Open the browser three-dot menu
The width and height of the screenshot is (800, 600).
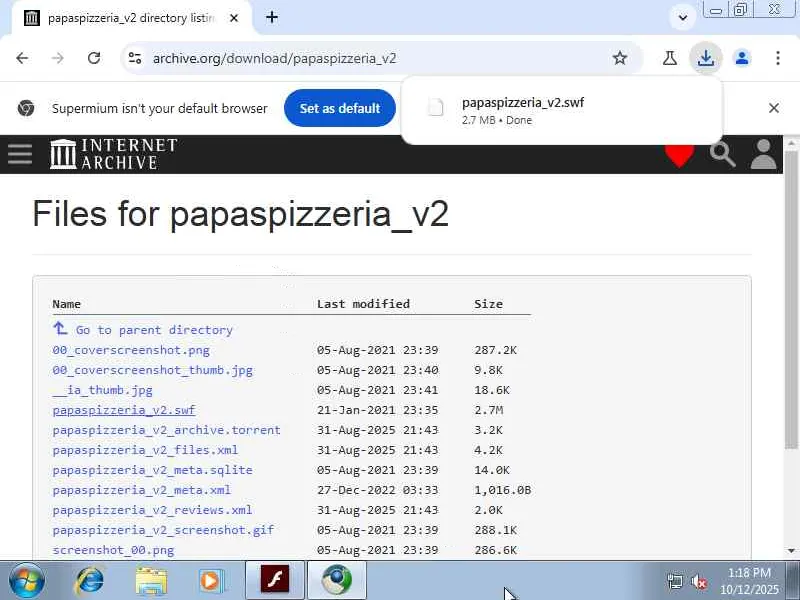point(778,58)
